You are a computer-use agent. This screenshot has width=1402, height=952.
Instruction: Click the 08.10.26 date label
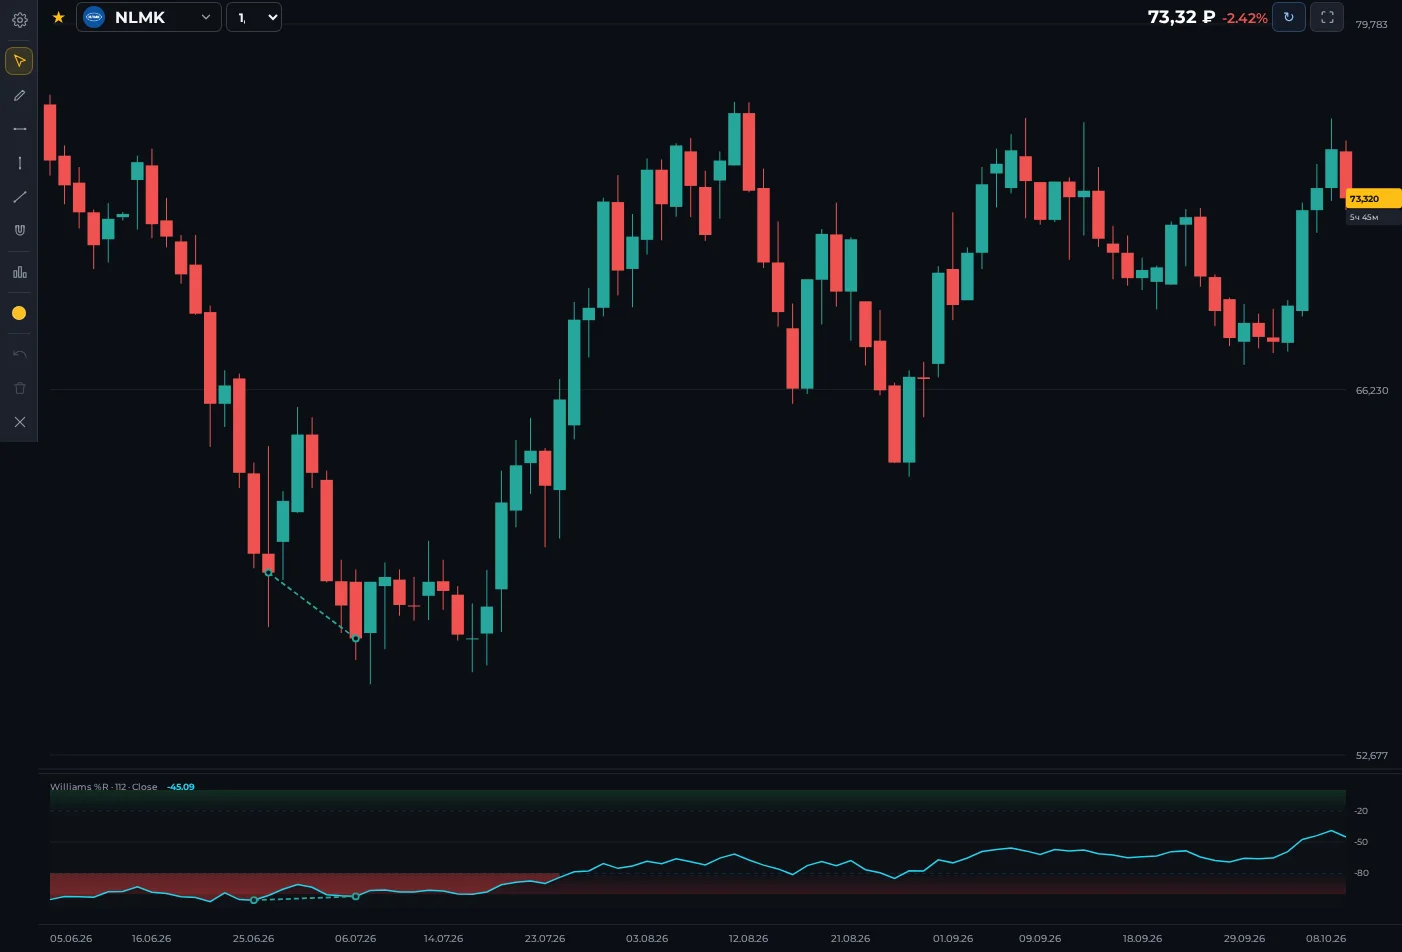click(1326, 939)
